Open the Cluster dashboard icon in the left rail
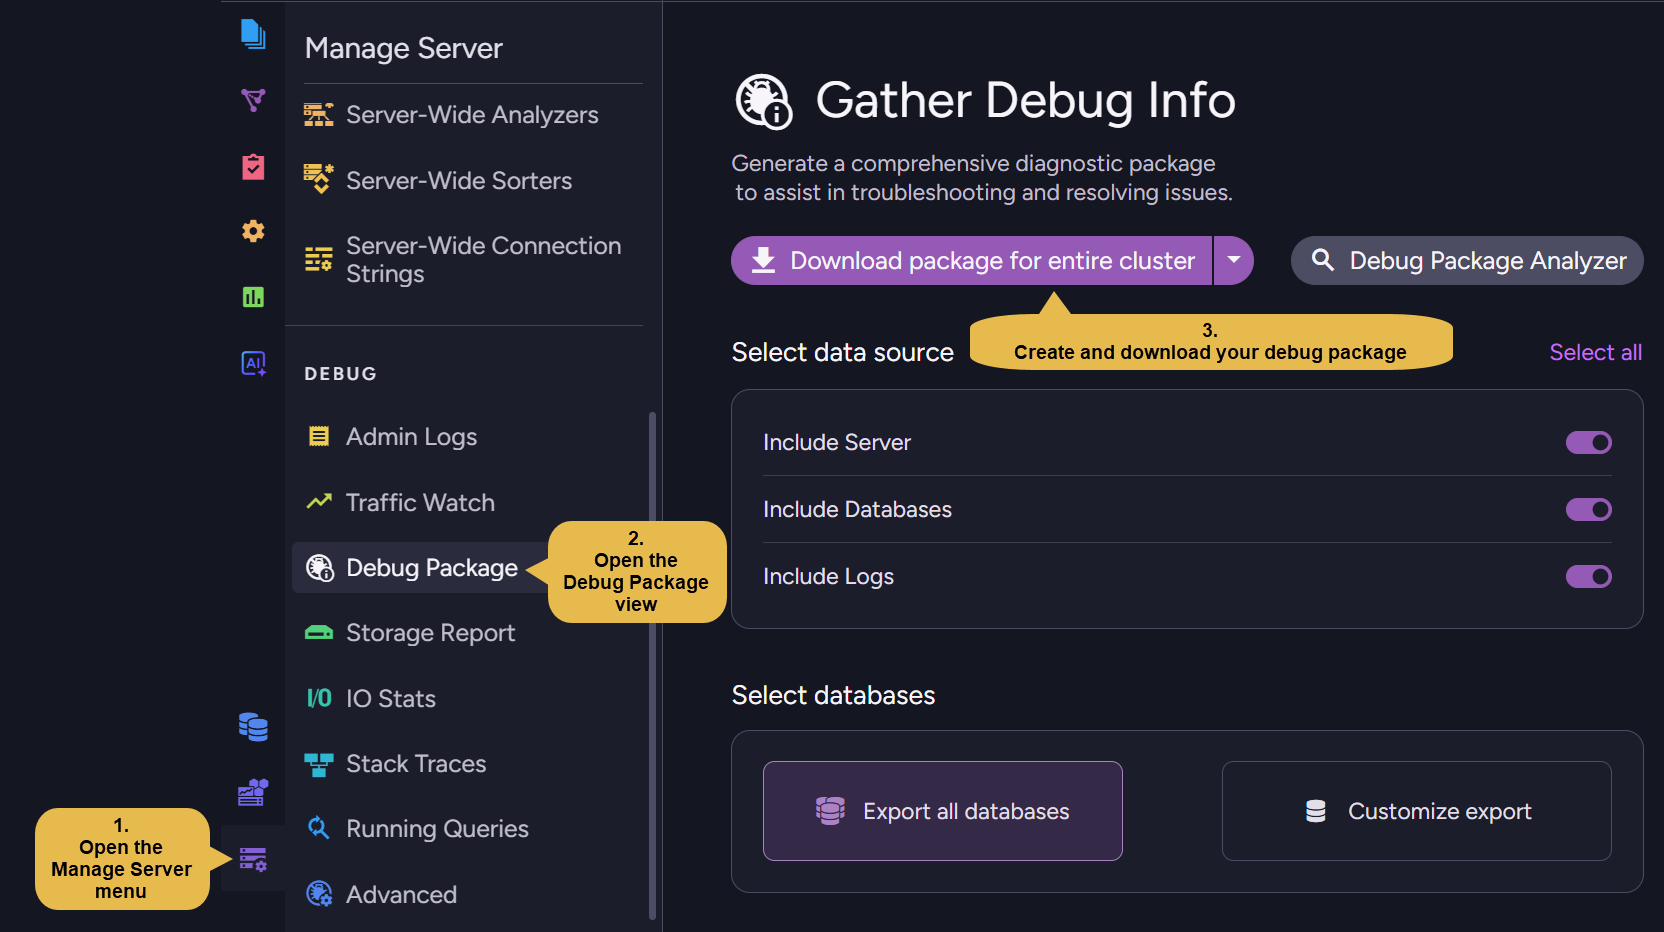The height and width of the screenshot is (932, 1664). click(253, 792)
